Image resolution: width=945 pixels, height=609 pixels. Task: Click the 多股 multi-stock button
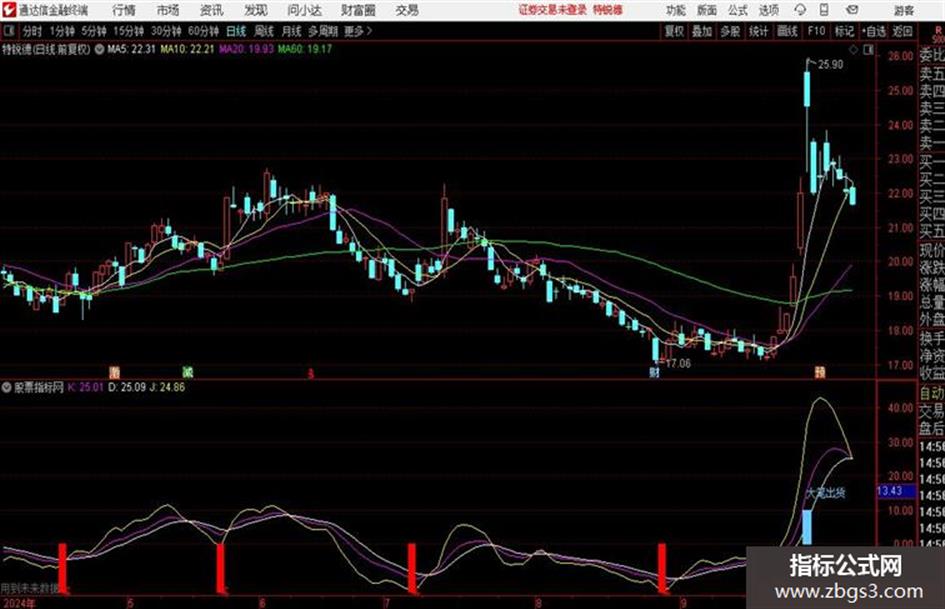pyautogui.click(x=730, y=31)
